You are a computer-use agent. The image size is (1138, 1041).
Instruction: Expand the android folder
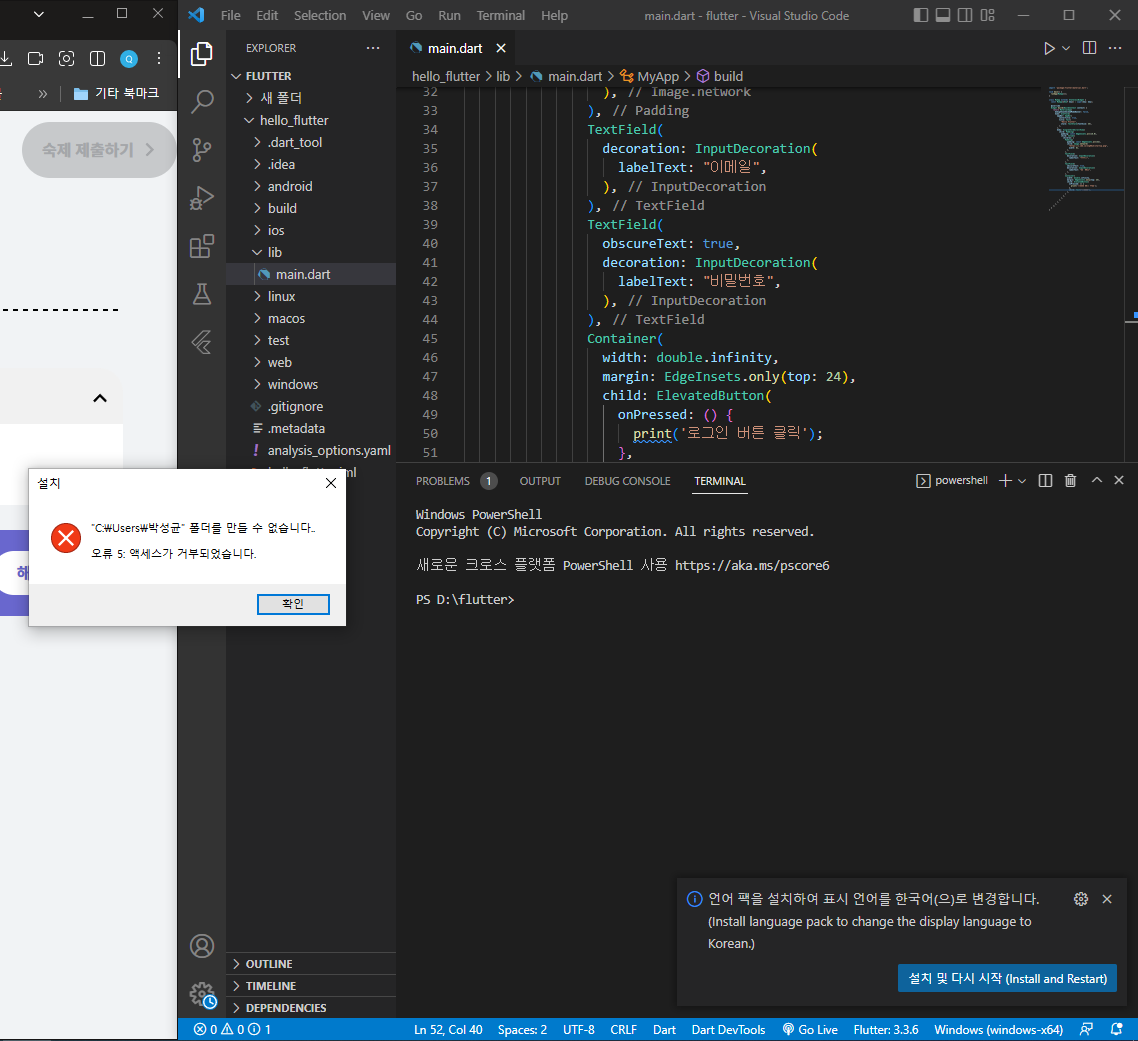pos(311,186)
